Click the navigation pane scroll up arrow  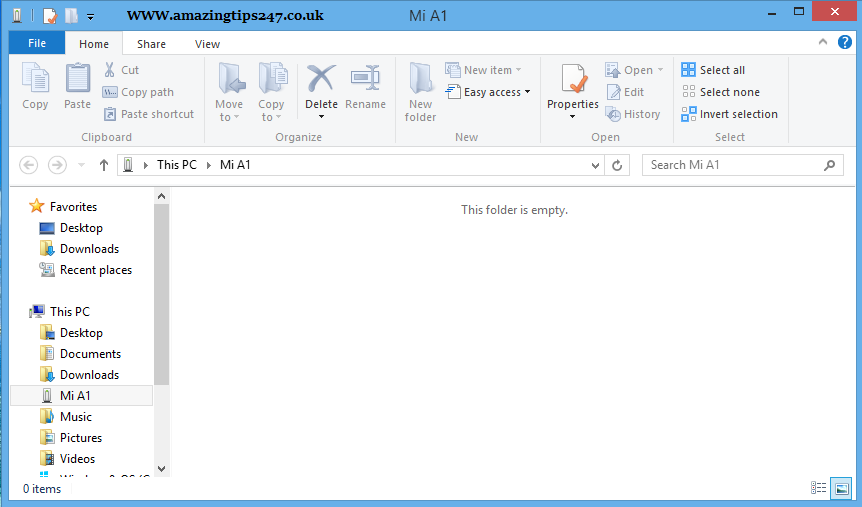point(161,196)
